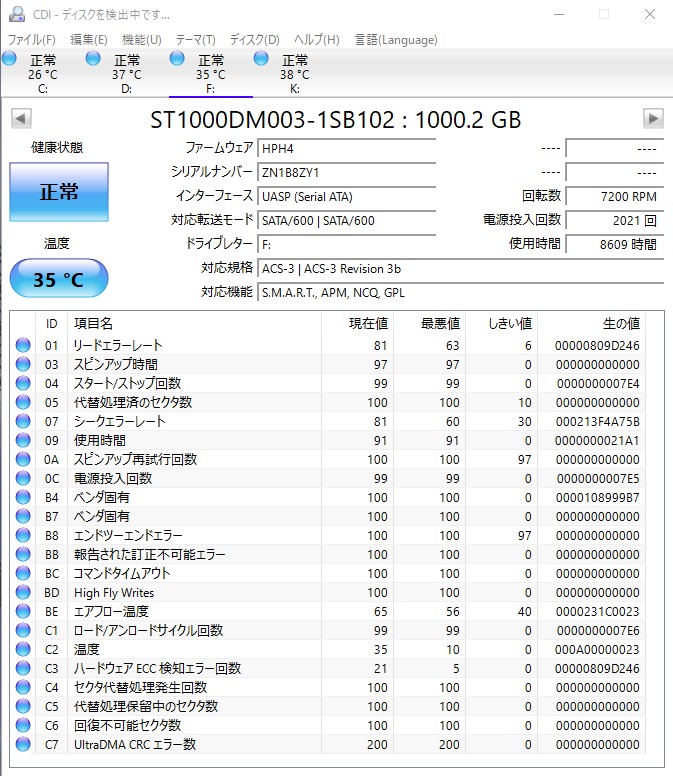Click status circle of attribute 07 シークエラーレート

pyautogui.click(x=23, y=421)
